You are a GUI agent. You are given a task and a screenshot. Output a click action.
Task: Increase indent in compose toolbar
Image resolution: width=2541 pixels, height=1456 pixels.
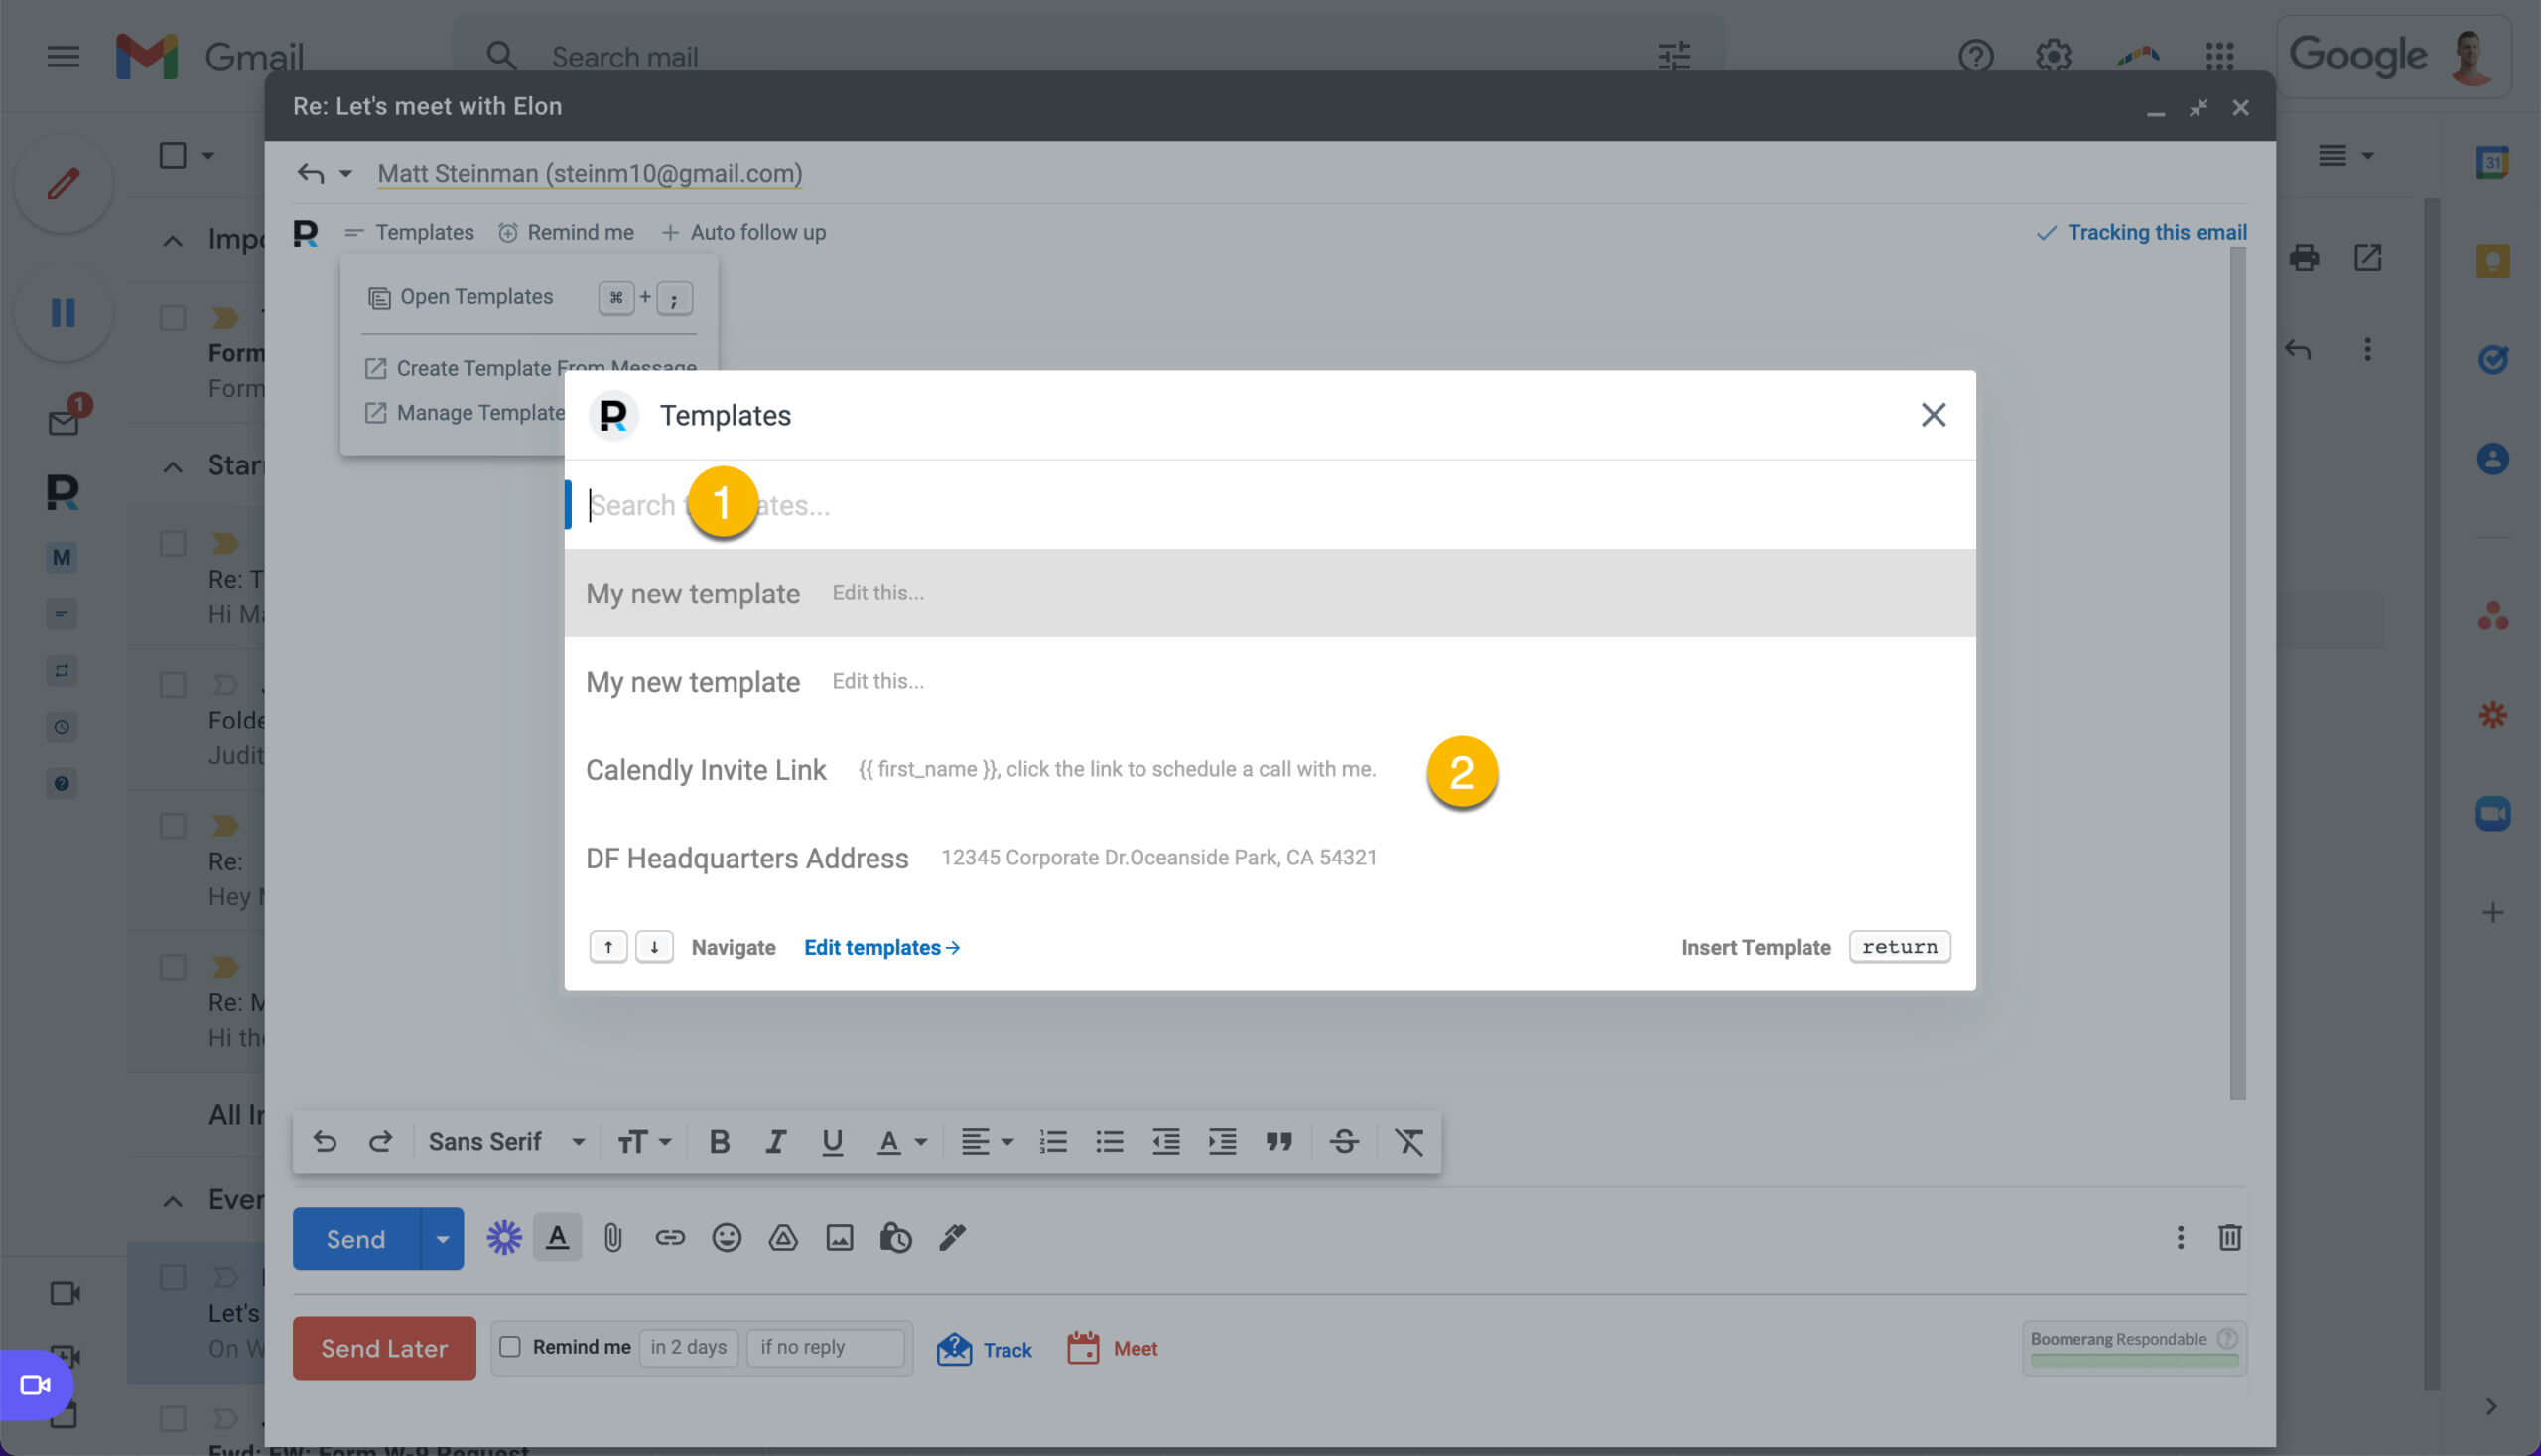coord(1222,1141)
